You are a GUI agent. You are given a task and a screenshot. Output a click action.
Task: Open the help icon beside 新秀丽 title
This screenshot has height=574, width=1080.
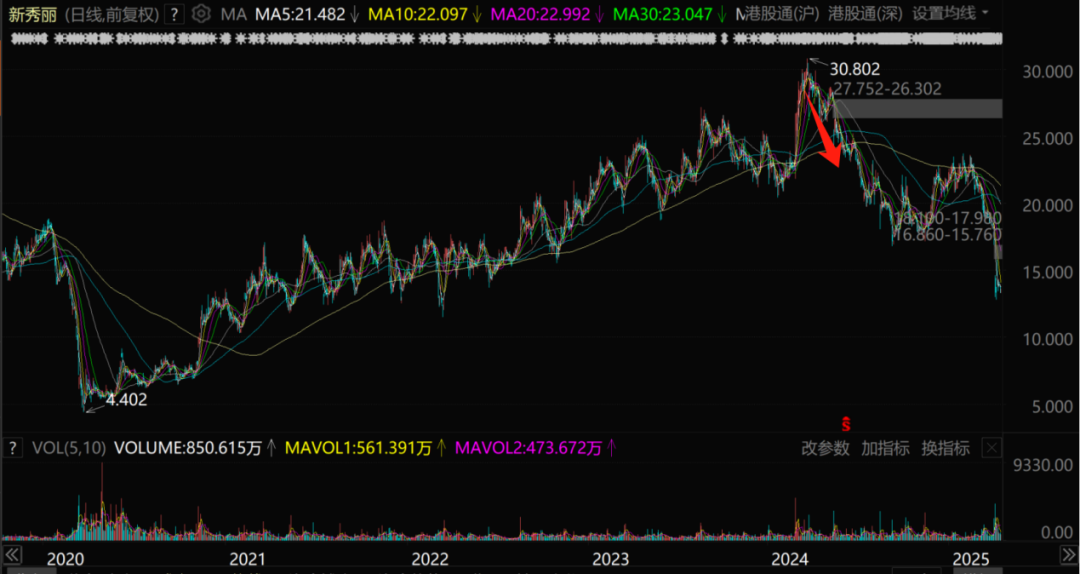pyautogui.click(x=175, y=14)
